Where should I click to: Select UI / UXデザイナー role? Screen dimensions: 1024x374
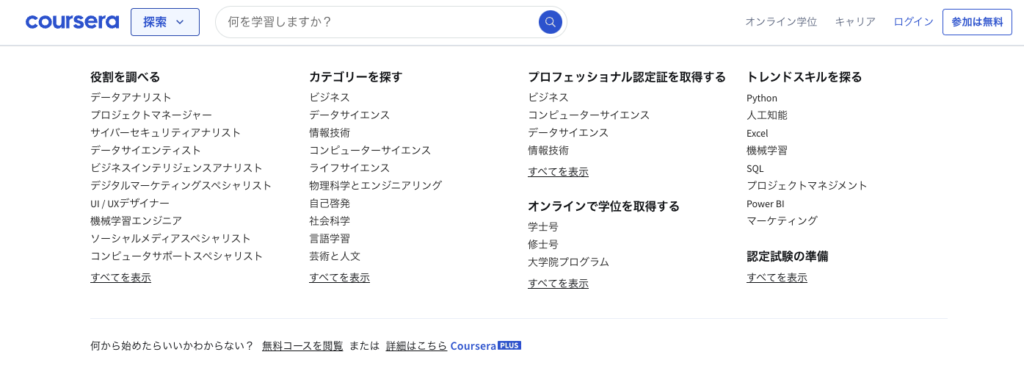(x=130, y=203)
